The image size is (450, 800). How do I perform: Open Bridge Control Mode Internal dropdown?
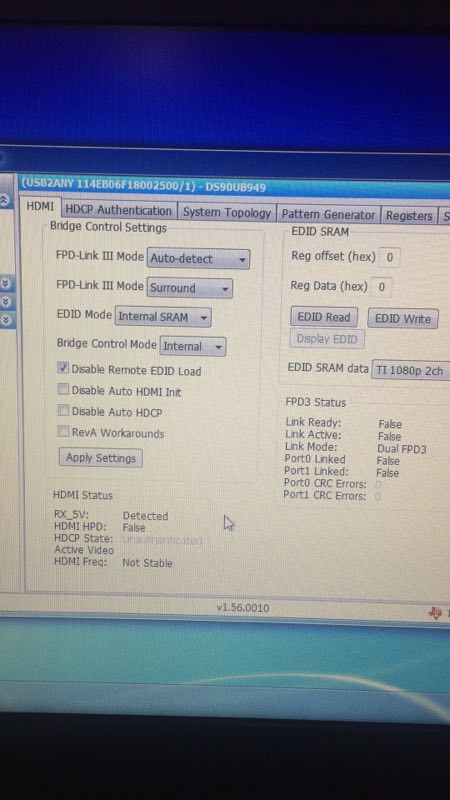point(193,346)
